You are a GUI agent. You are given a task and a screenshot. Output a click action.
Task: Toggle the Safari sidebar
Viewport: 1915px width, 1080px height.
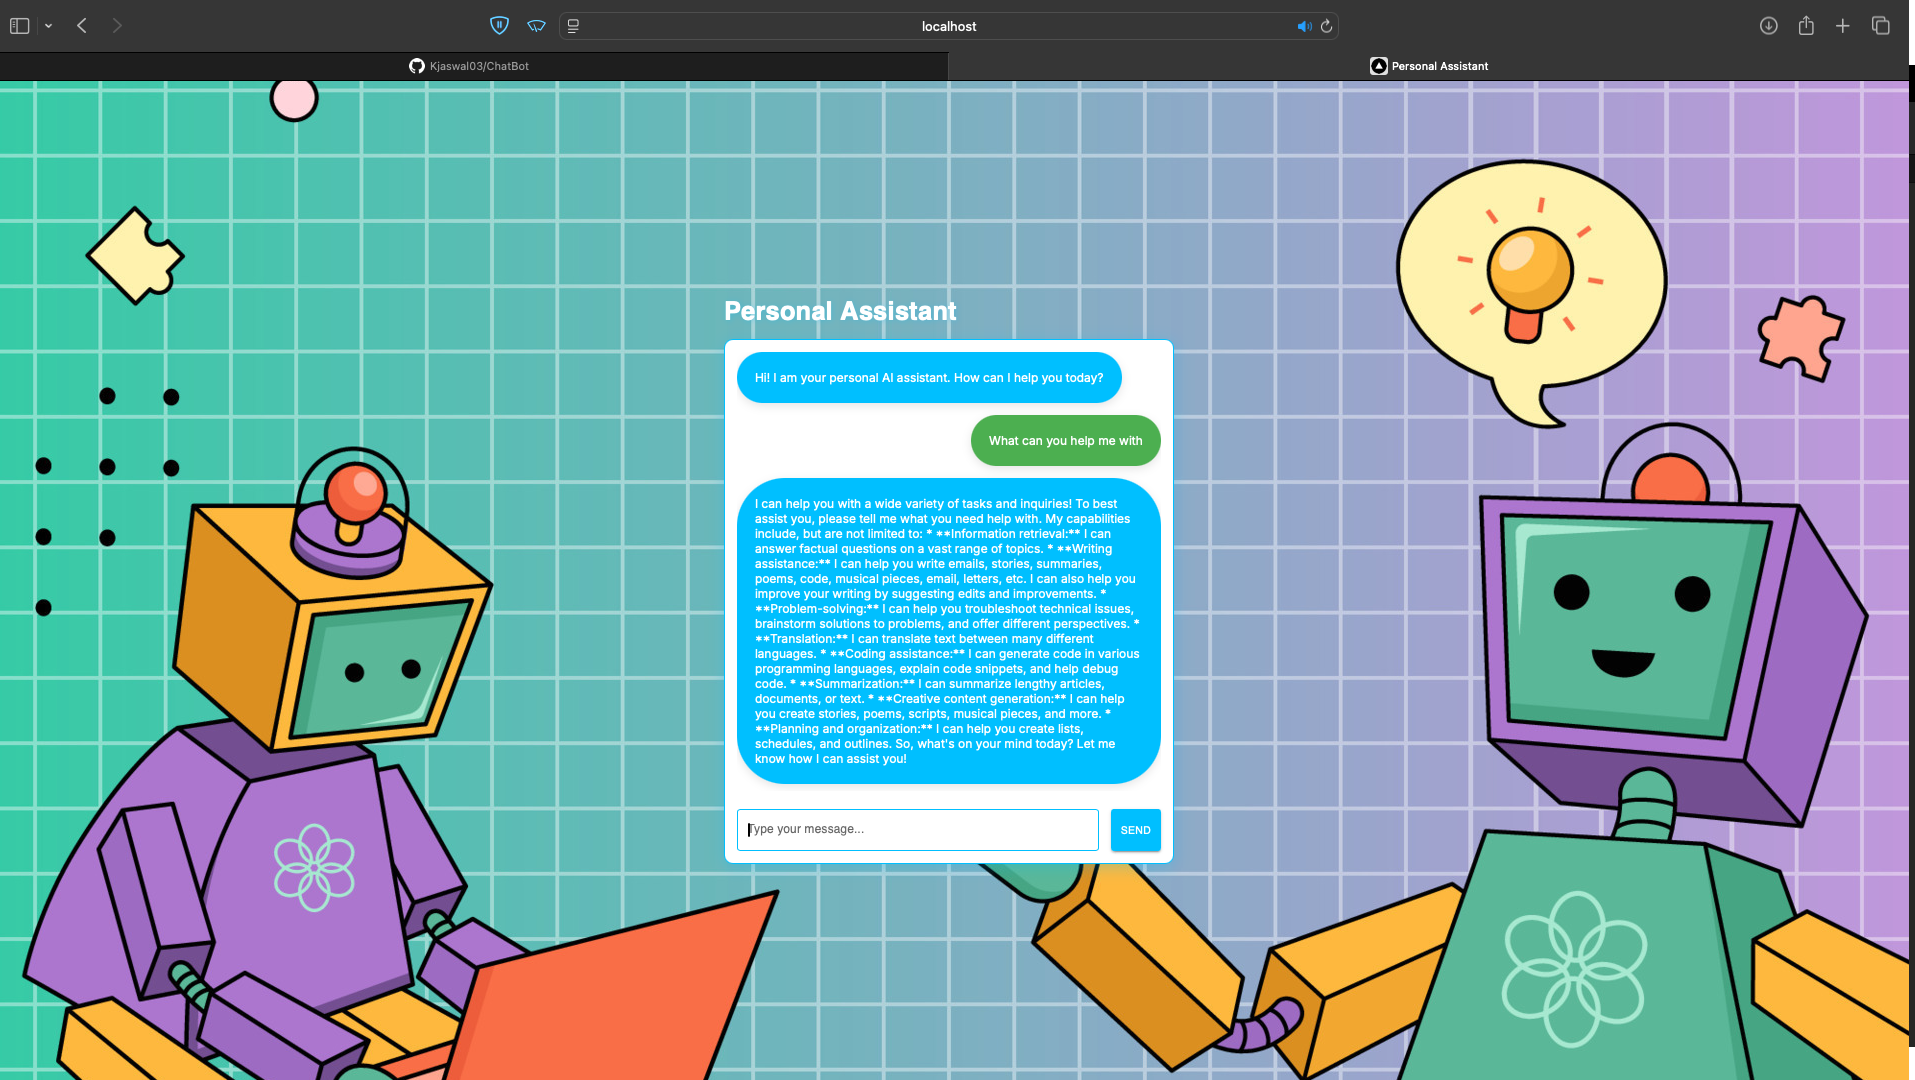pyautogui.click(x=20, y=26)
